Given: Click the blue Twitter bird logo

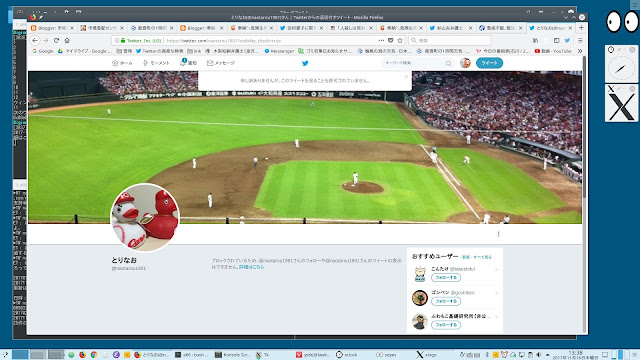Looking at the screenshot, I should coord(305,63).
